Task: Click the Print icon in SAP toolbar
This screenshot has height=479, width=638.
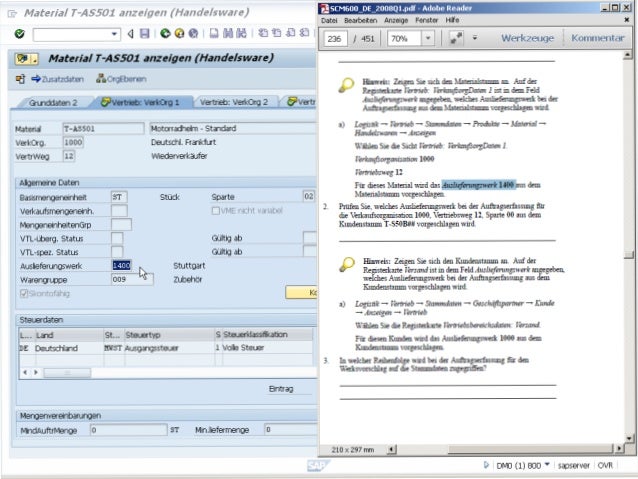Action: tap(214, 34)
